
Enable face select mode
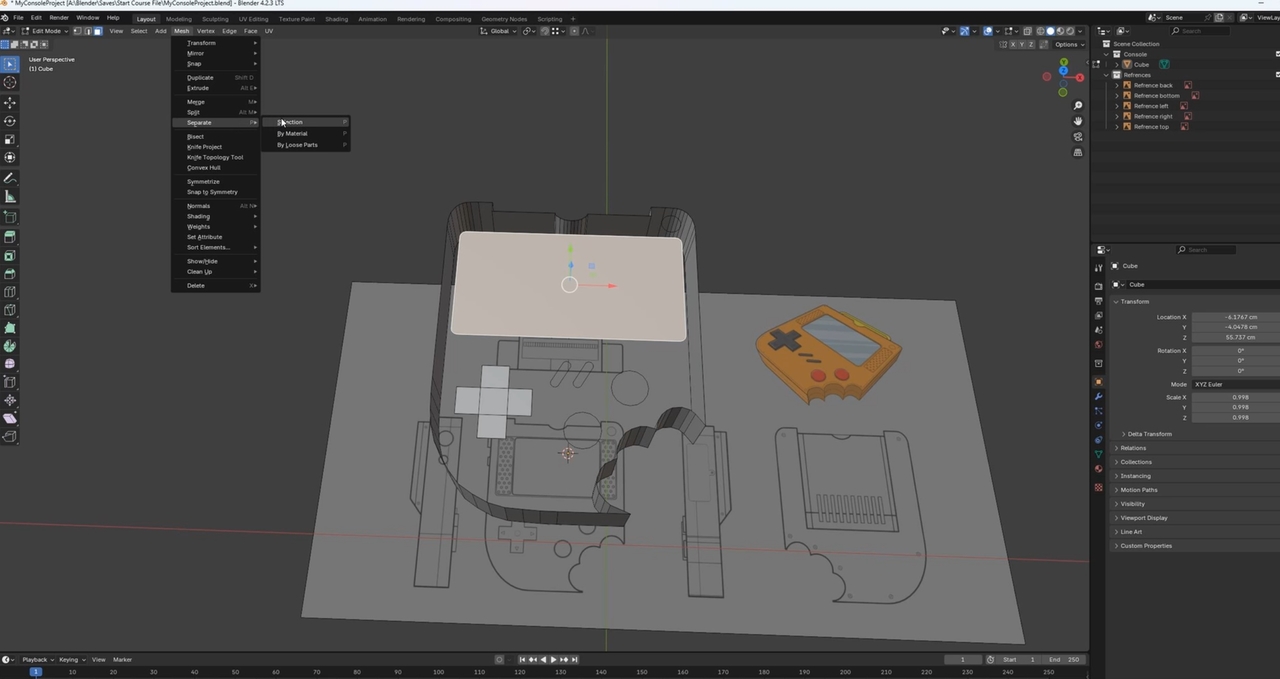(97, 31)
